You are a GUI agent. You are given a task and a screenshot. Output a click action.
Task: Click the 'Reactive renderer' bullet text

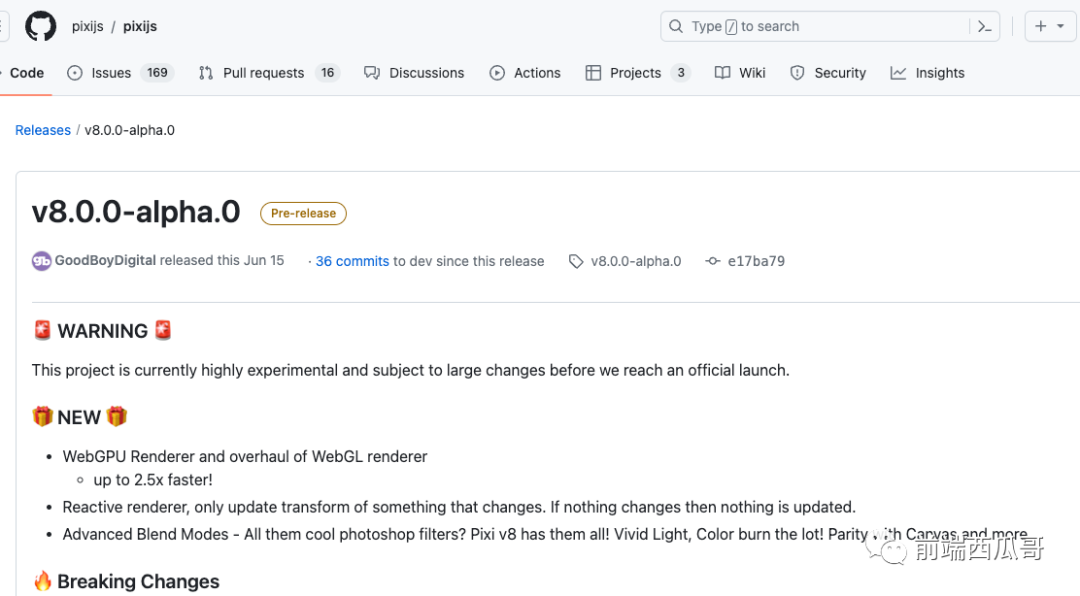[459, 508]
